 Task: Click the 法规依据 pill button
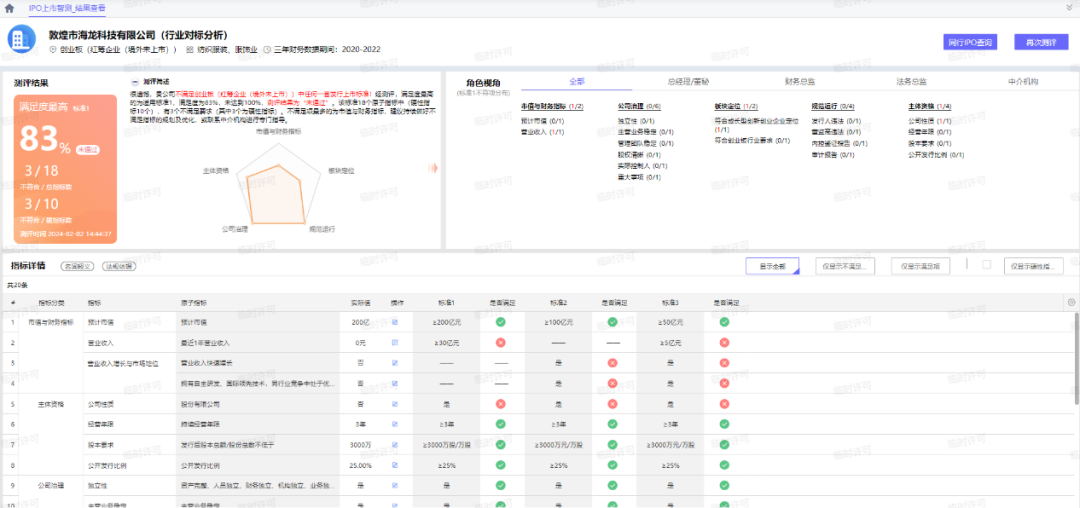coord(120,266)
